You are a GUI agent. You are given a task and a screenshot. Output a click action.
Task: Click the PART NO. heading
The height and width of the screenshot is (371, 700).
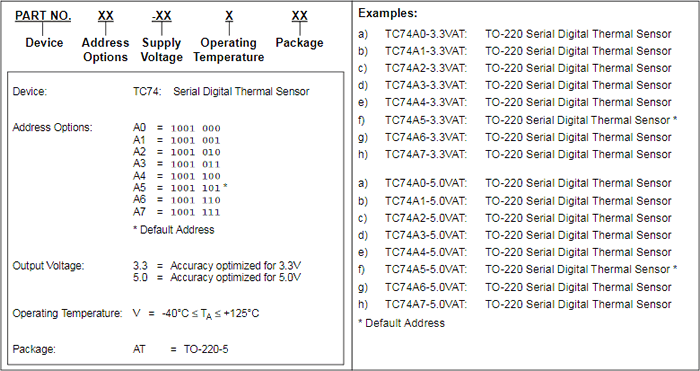pos(43,16)
